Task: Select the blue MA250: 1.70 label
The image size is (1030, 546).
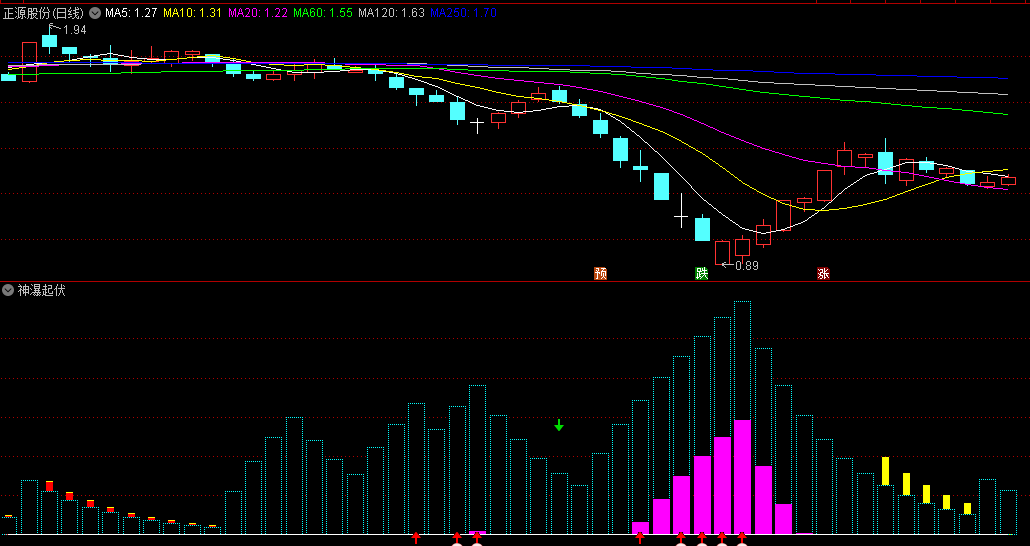Action: coord(464,12)
